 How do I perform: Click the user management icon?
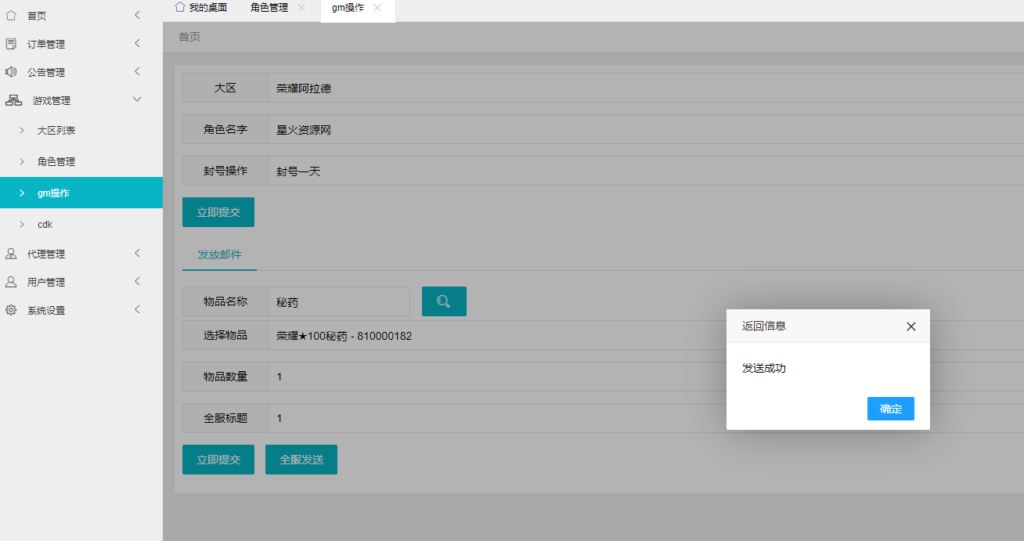11,282
